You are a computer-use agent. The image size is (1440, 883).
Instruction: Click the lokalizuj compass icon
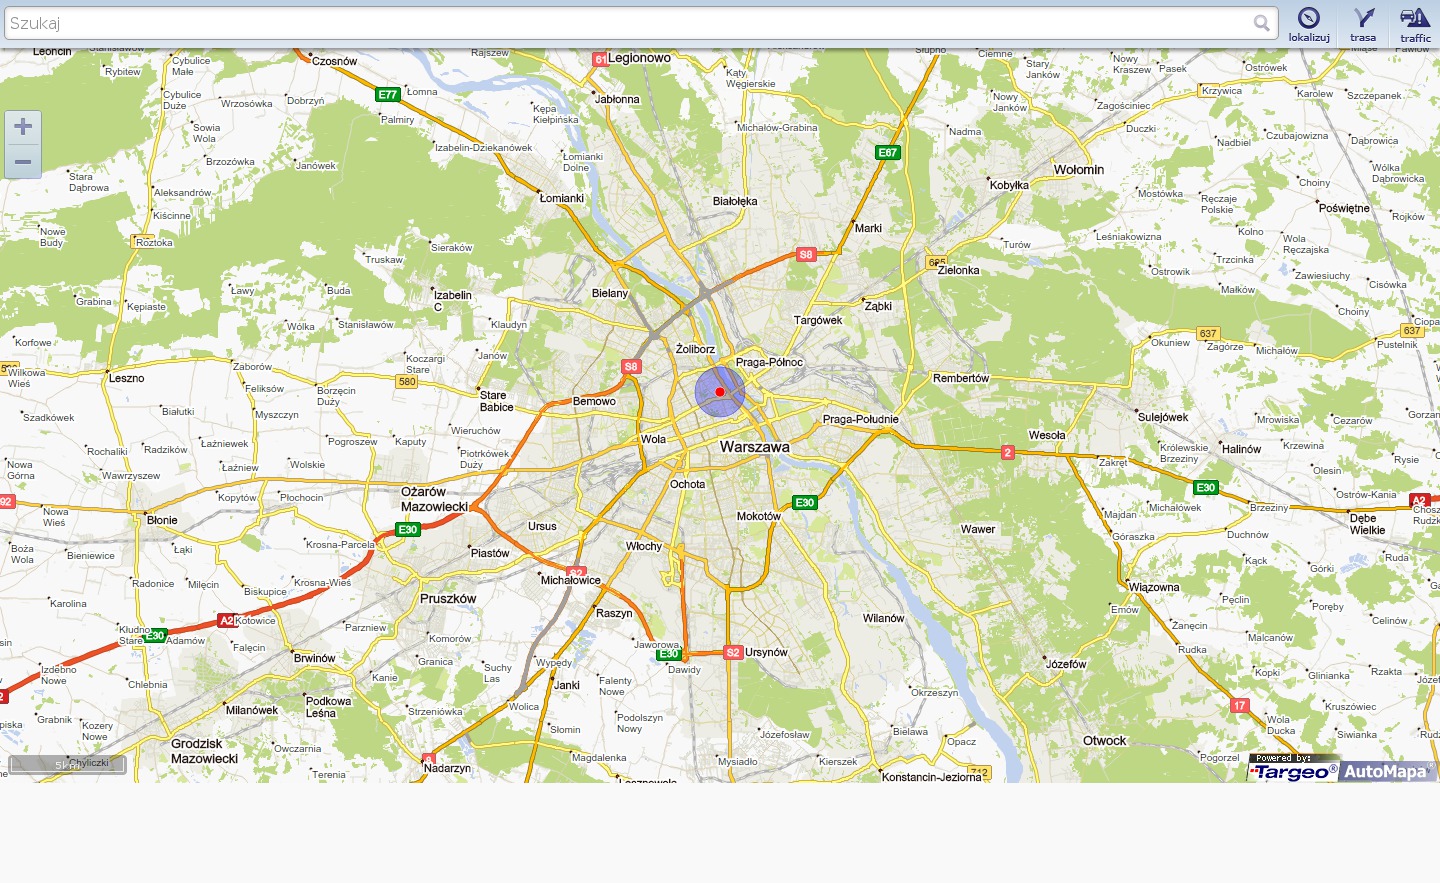point(1308,18)
